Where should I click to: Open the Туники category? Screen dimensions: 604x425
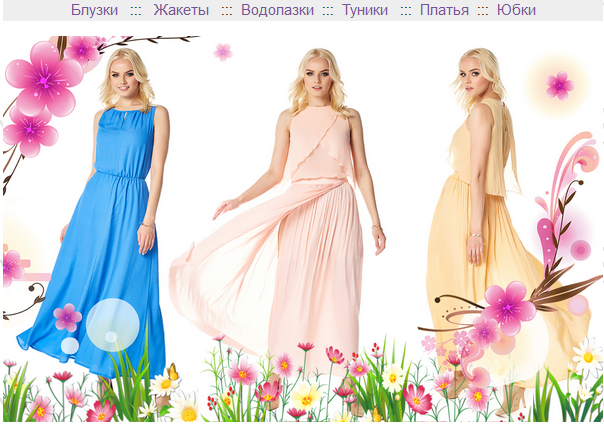coord(365,10)
